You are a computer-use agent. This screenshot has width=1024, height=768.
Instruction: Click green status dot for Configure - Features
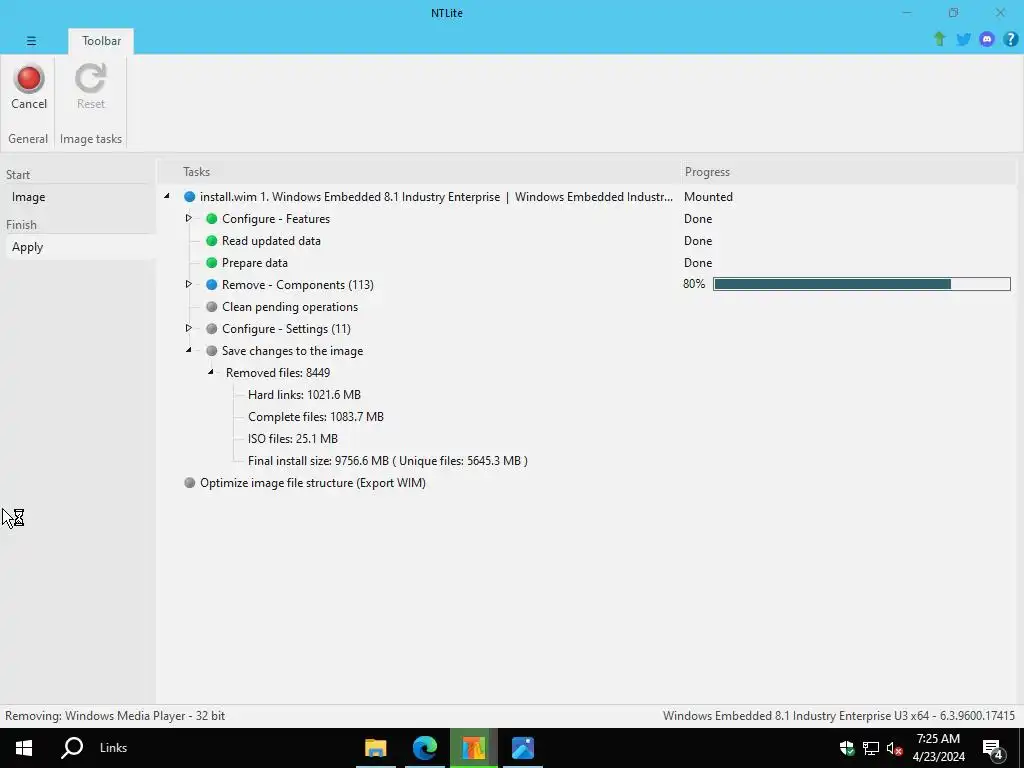click(212, 219)
